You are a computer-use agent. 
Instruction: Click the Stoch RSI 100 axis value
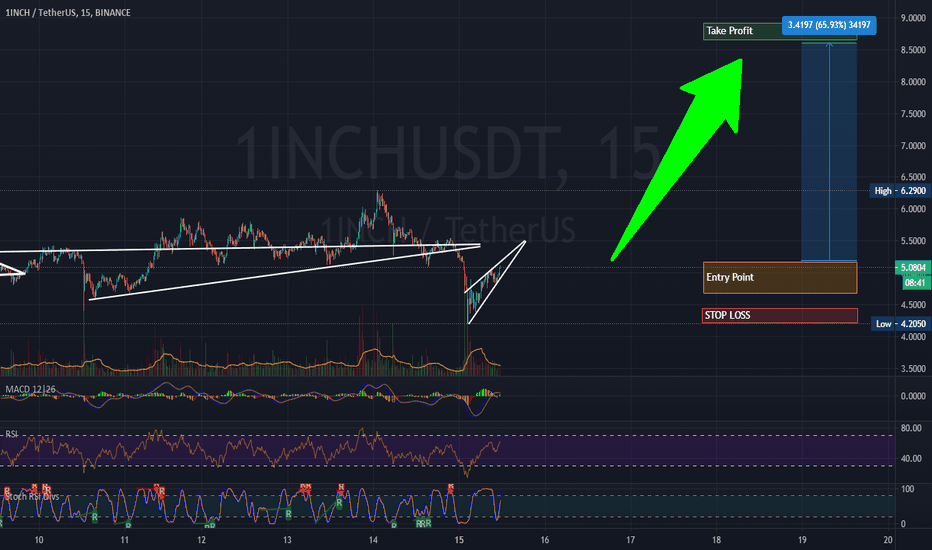click(x=908, y=489)
